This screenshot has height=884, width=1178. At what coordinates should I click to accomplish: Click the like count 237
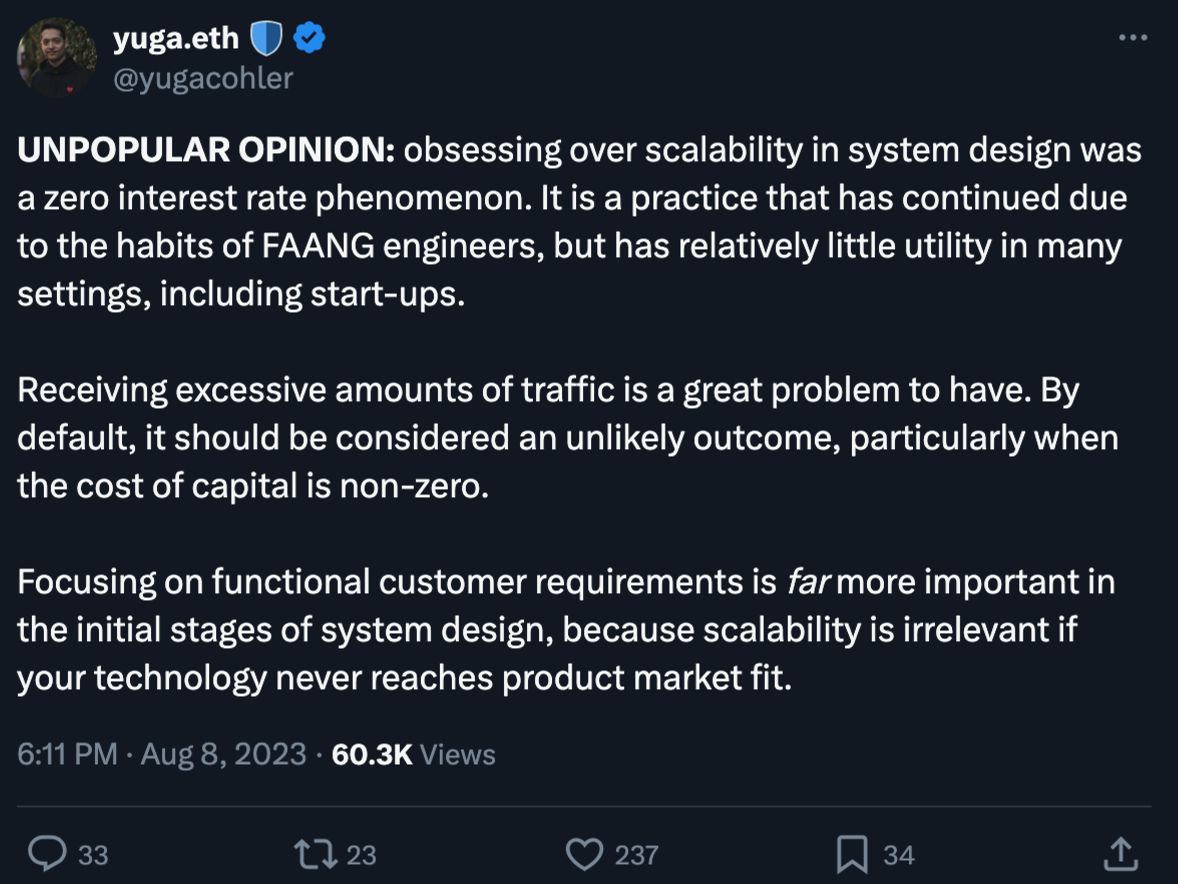(x=636, y=855)
